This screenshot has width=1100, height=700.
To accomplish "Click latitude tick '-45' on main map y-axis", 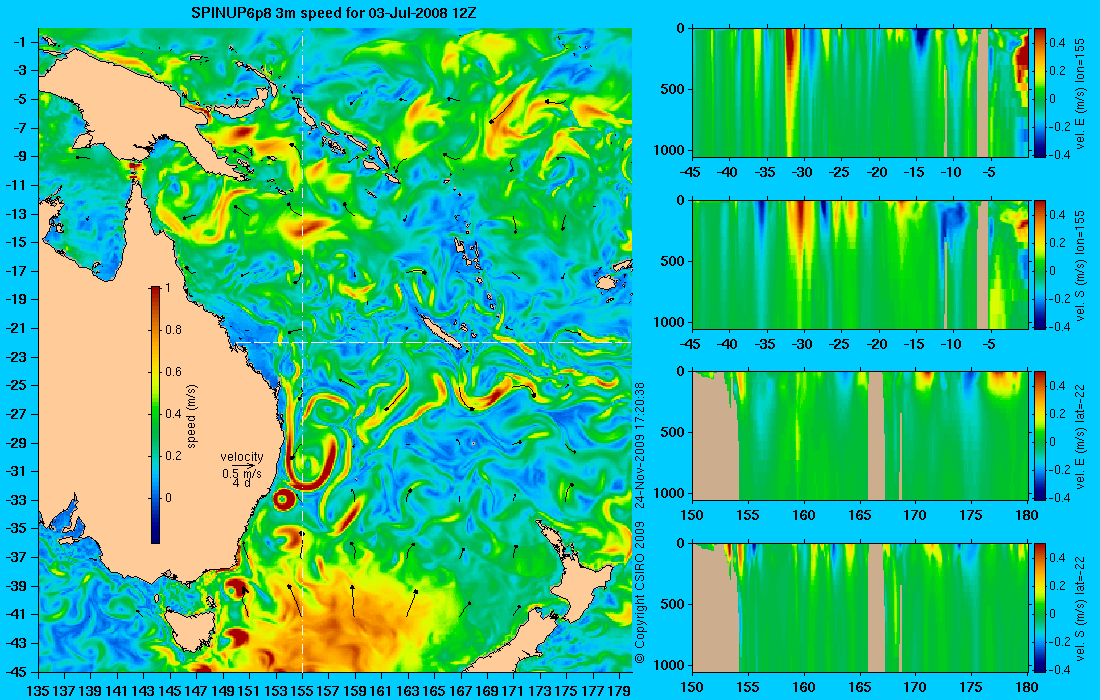I will point(17,671).
